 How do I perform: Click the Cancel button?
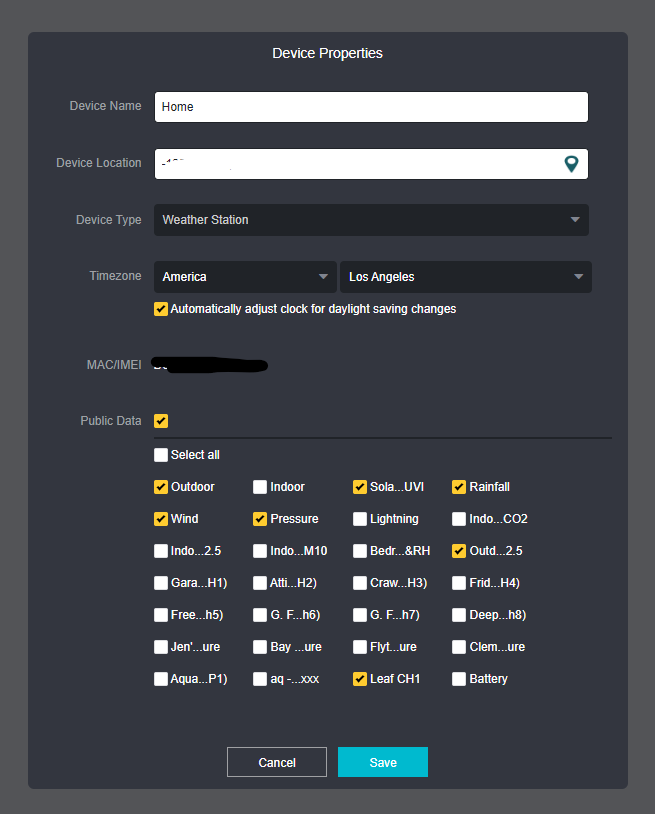click(x=277, y=762)
